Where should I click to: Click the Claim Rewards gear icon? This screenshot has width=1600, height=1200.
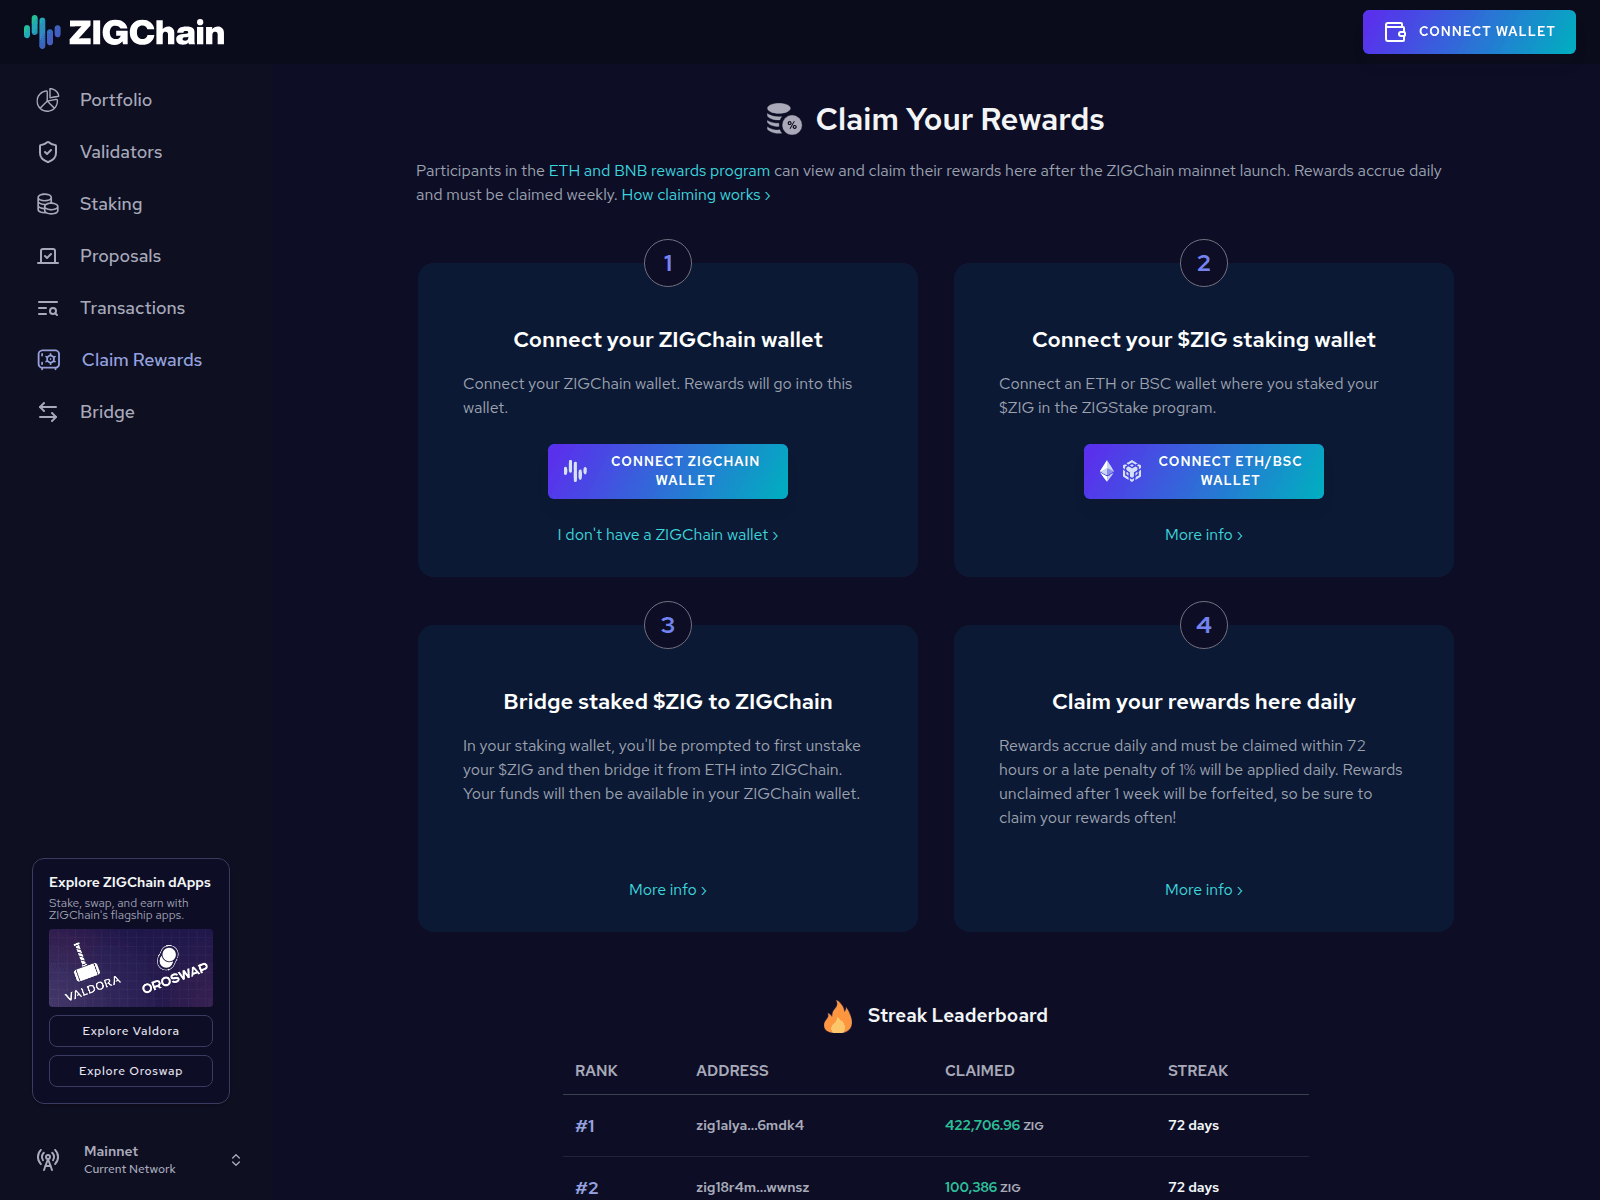[48, 359]
